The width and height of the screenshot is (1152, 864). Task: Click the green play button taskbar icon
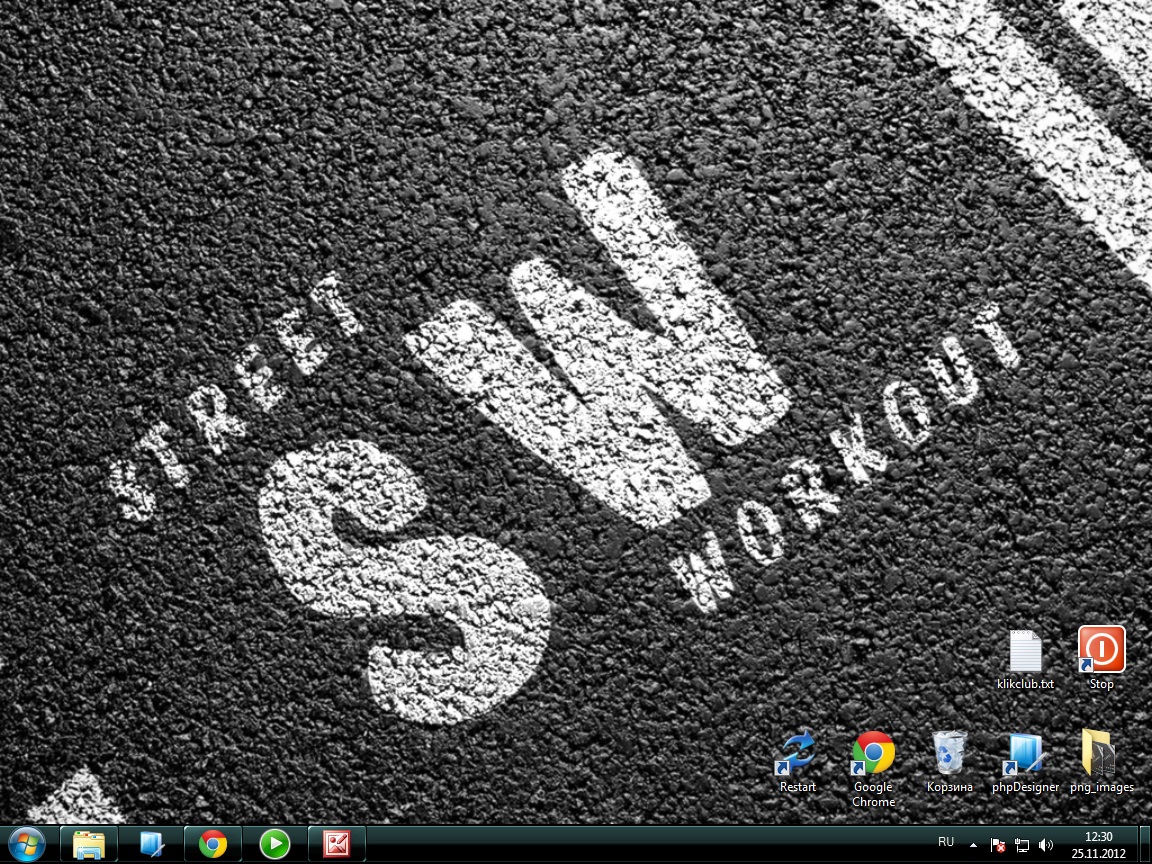(x=274, y=844)
